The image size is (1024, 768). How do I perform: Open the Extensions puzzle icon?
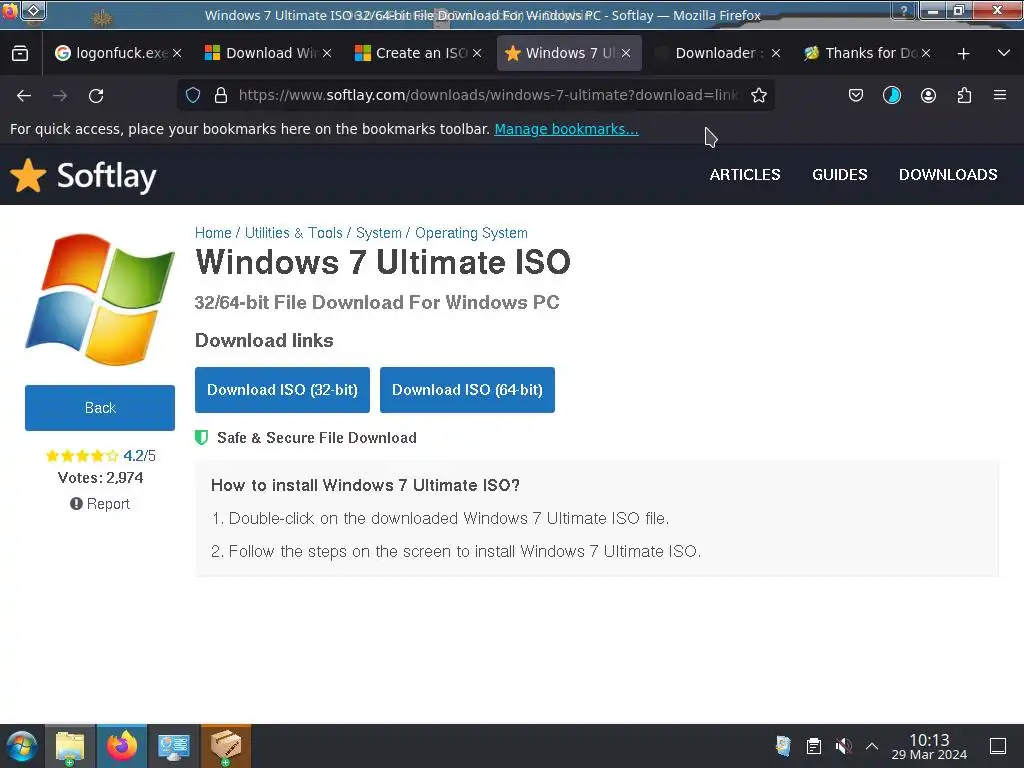(x=964, y=95)
